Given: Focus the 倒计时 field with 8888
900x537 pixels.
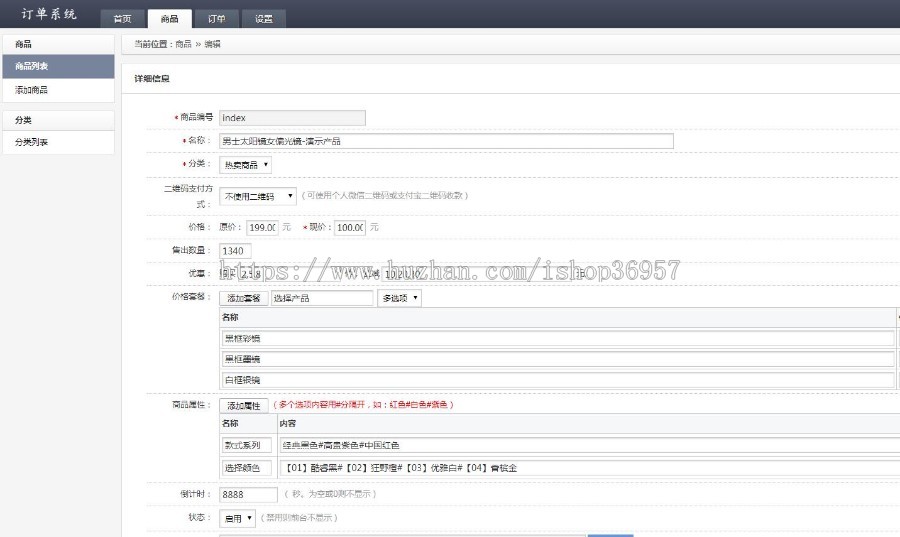Looking at the screenshot, I should [249, 495].
